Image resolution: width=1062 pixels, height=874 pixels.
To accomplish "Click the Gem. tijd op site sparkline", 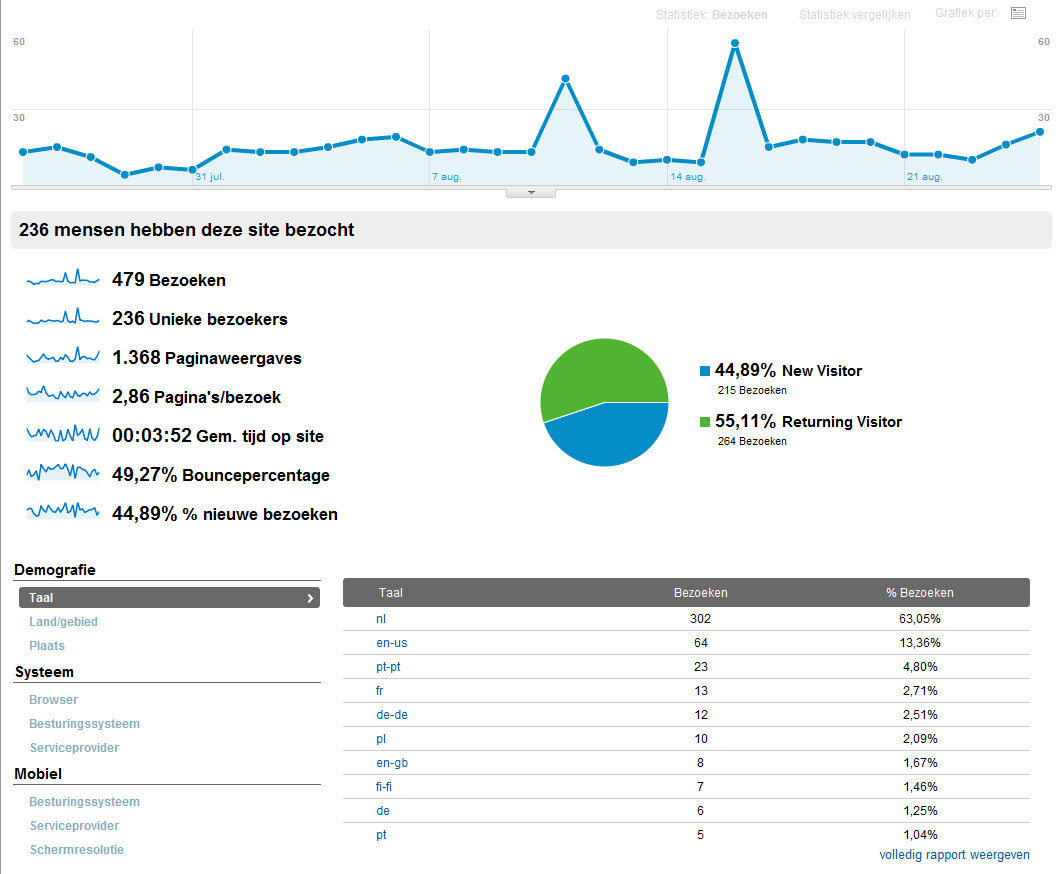I will [x=63, y=433].
